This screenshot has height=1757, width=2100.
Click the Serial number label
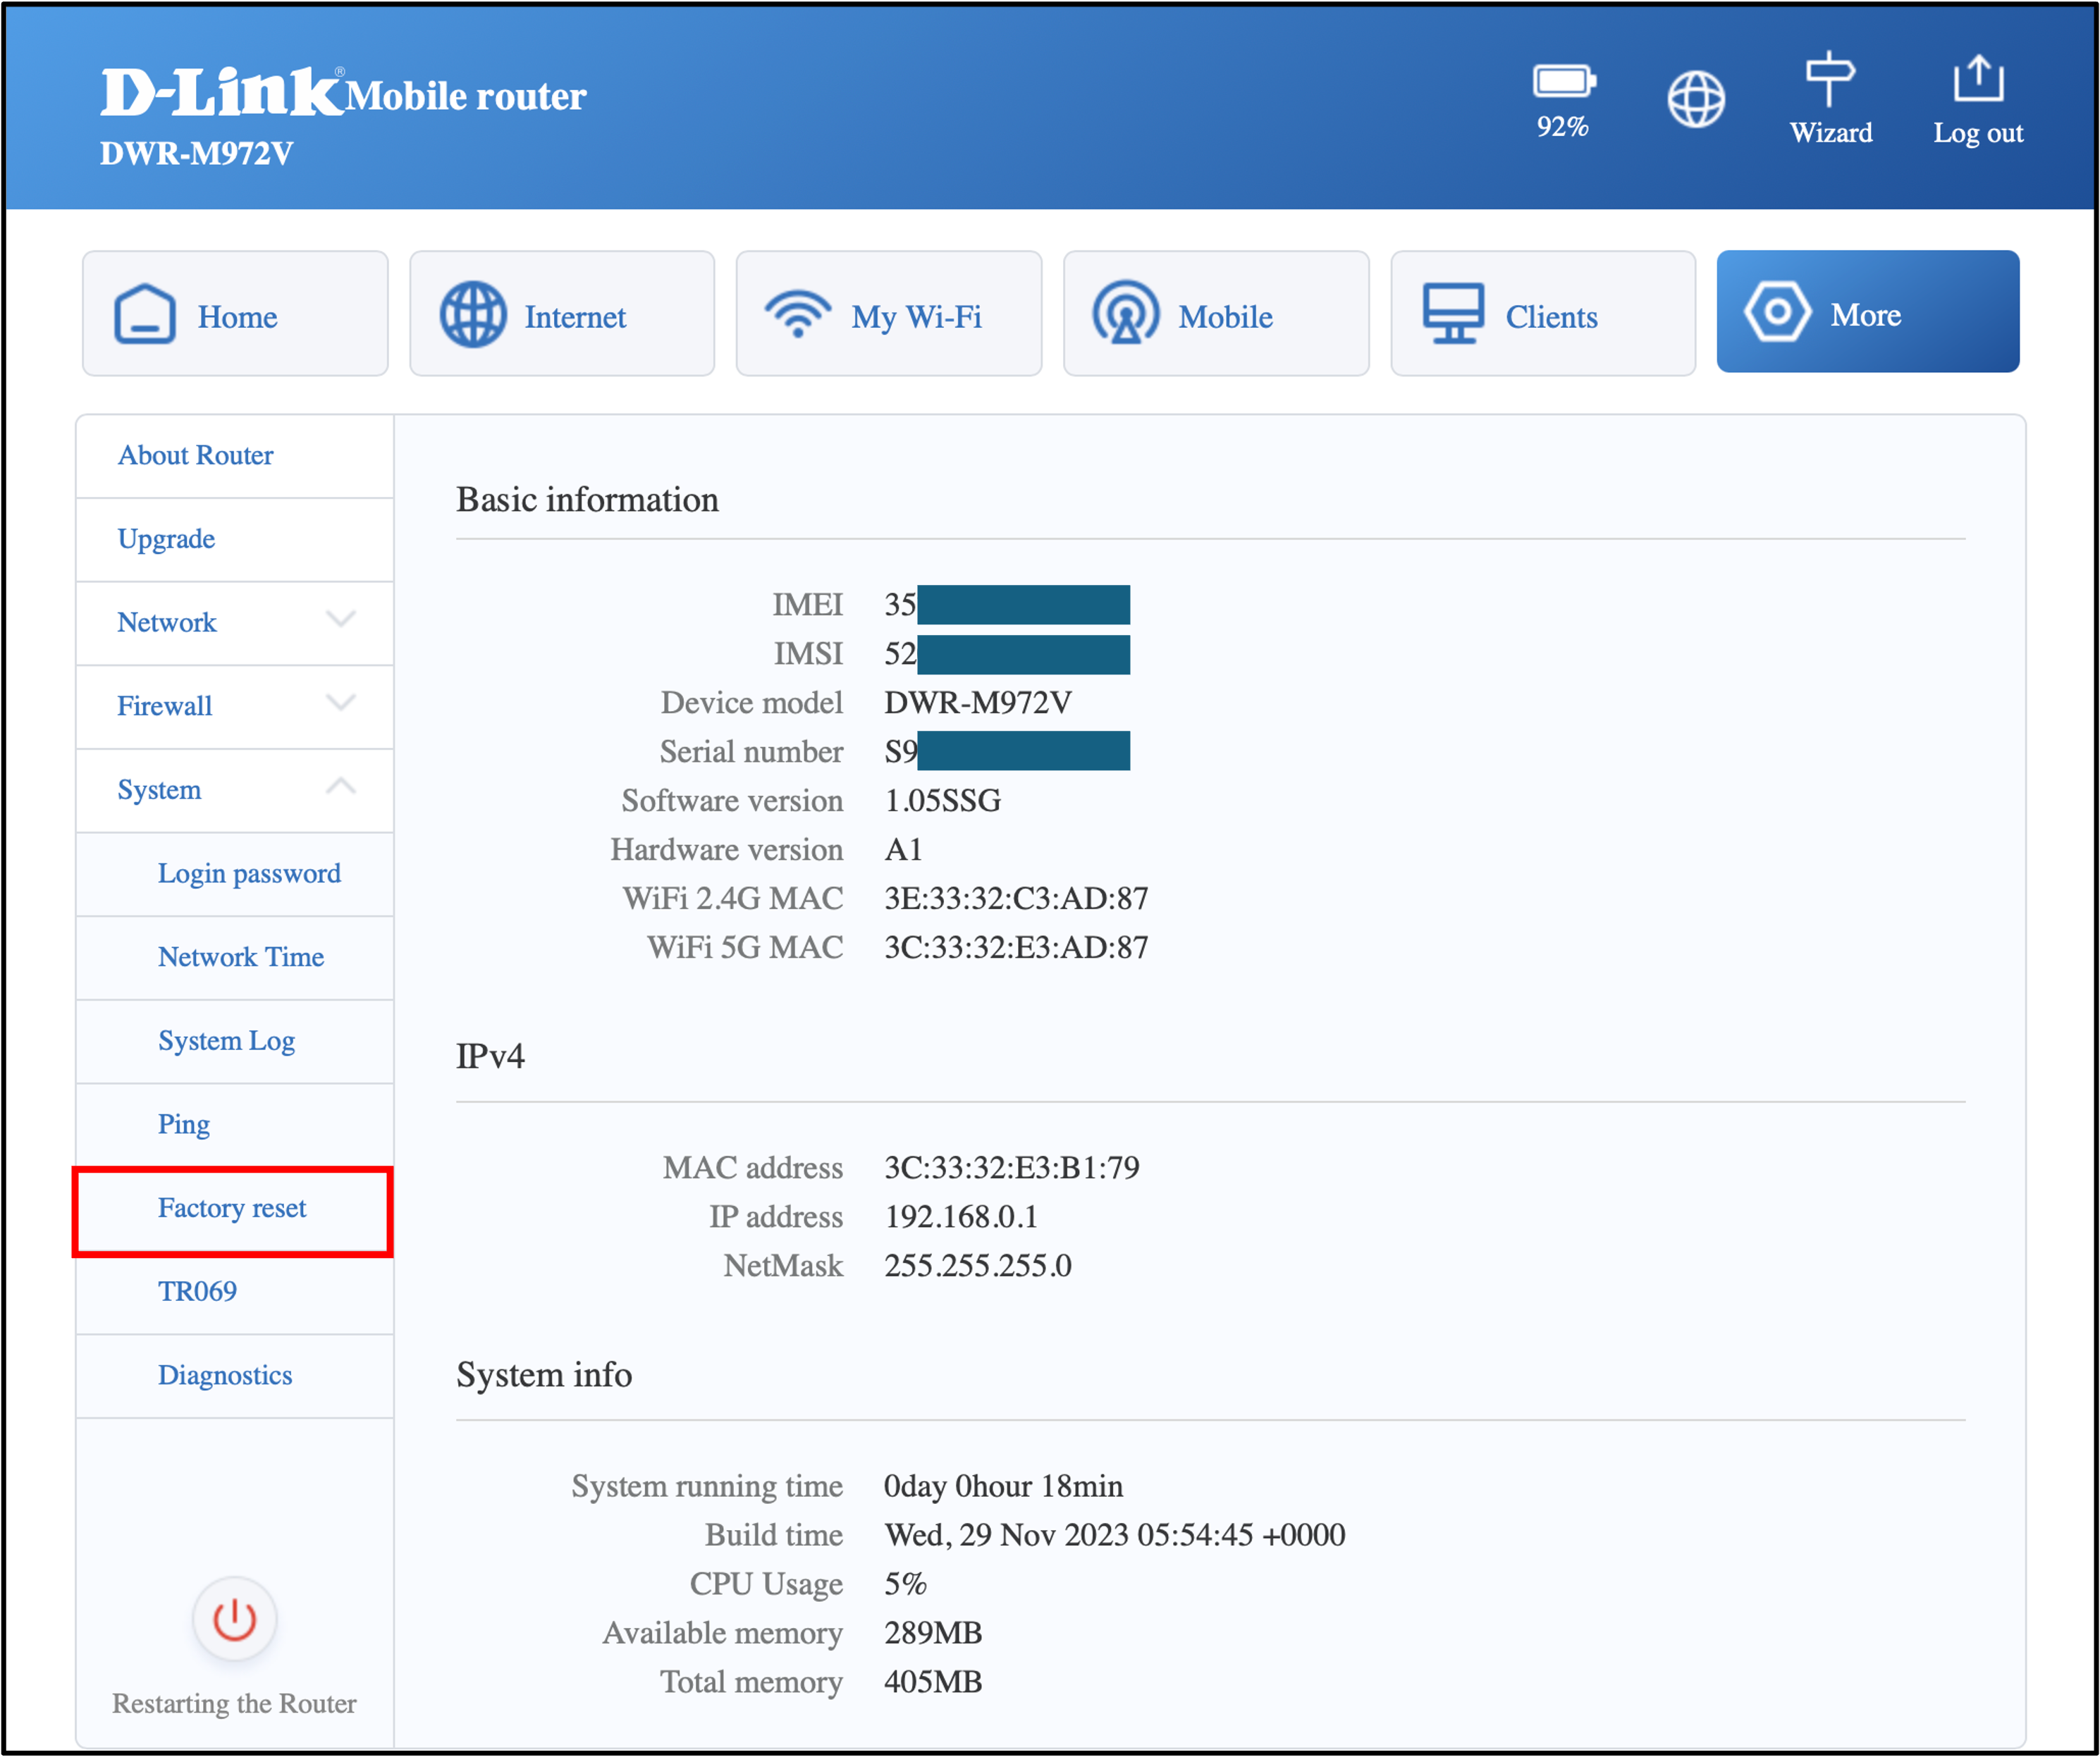751,751
